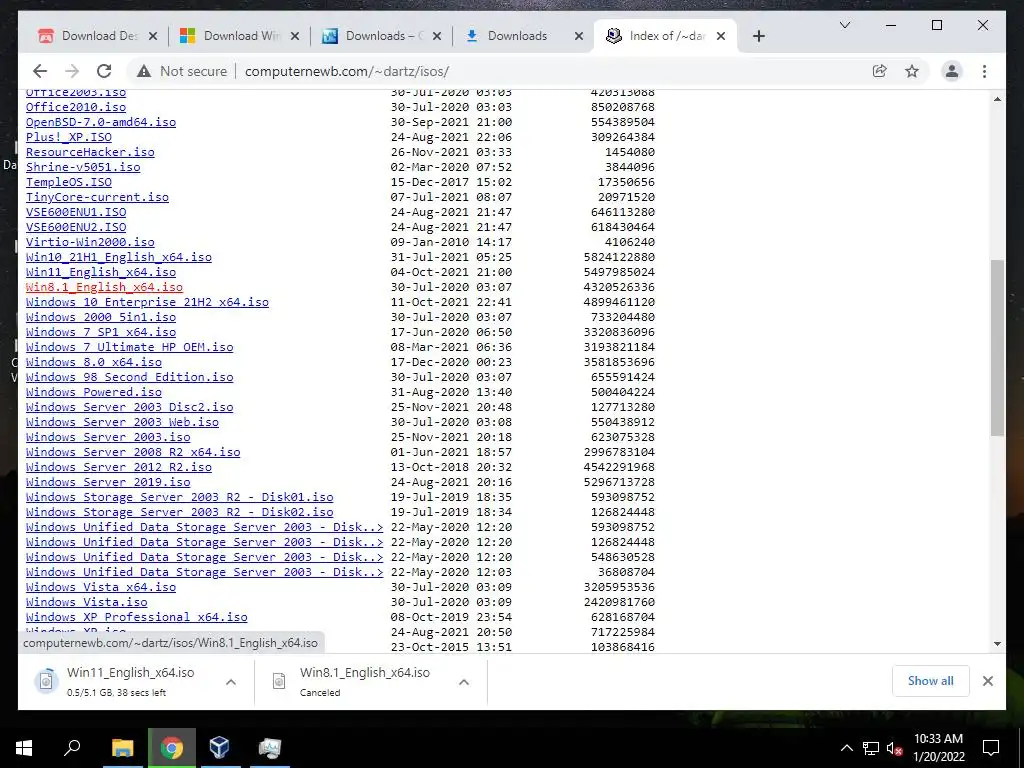Open Windows XP Professional x64.iso link
Viewport: 1024px width, 768px height.
tap(136, 618)
